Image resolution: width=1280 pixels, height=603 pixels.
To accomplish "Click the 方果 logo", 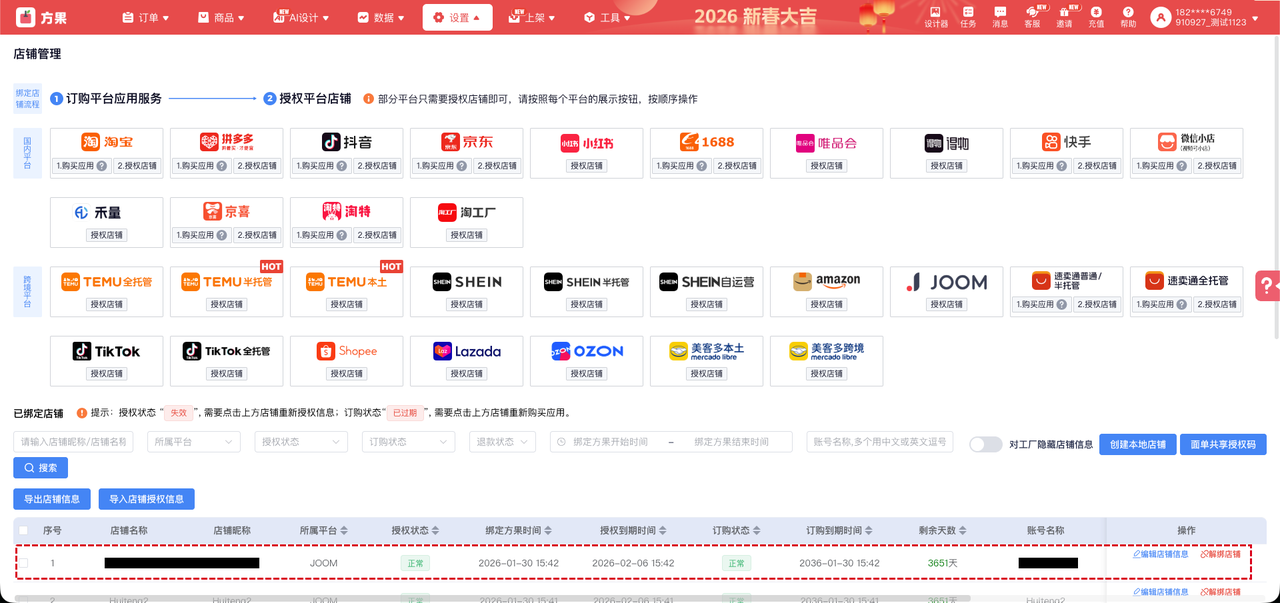I will click(41, 17).
